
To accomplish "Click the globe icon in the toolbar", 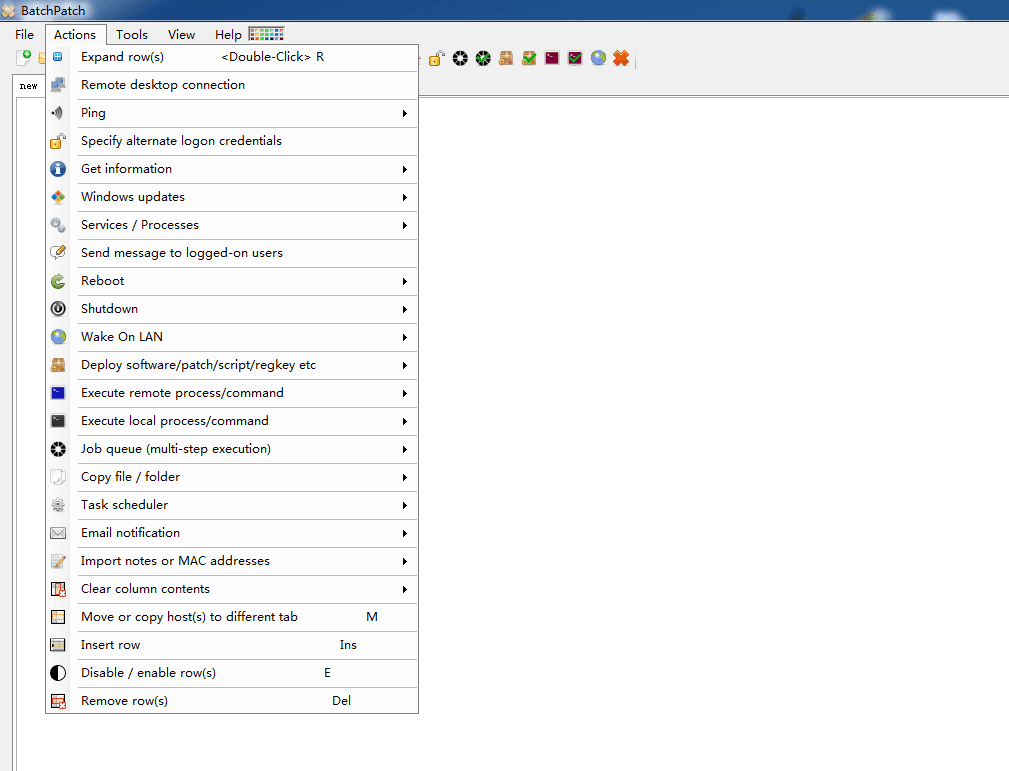I will 598,59.
